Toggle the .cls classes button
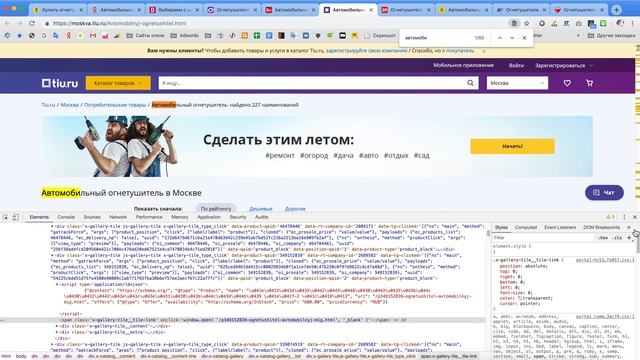The height and width of the screenshot is (360, 640). 618,238
